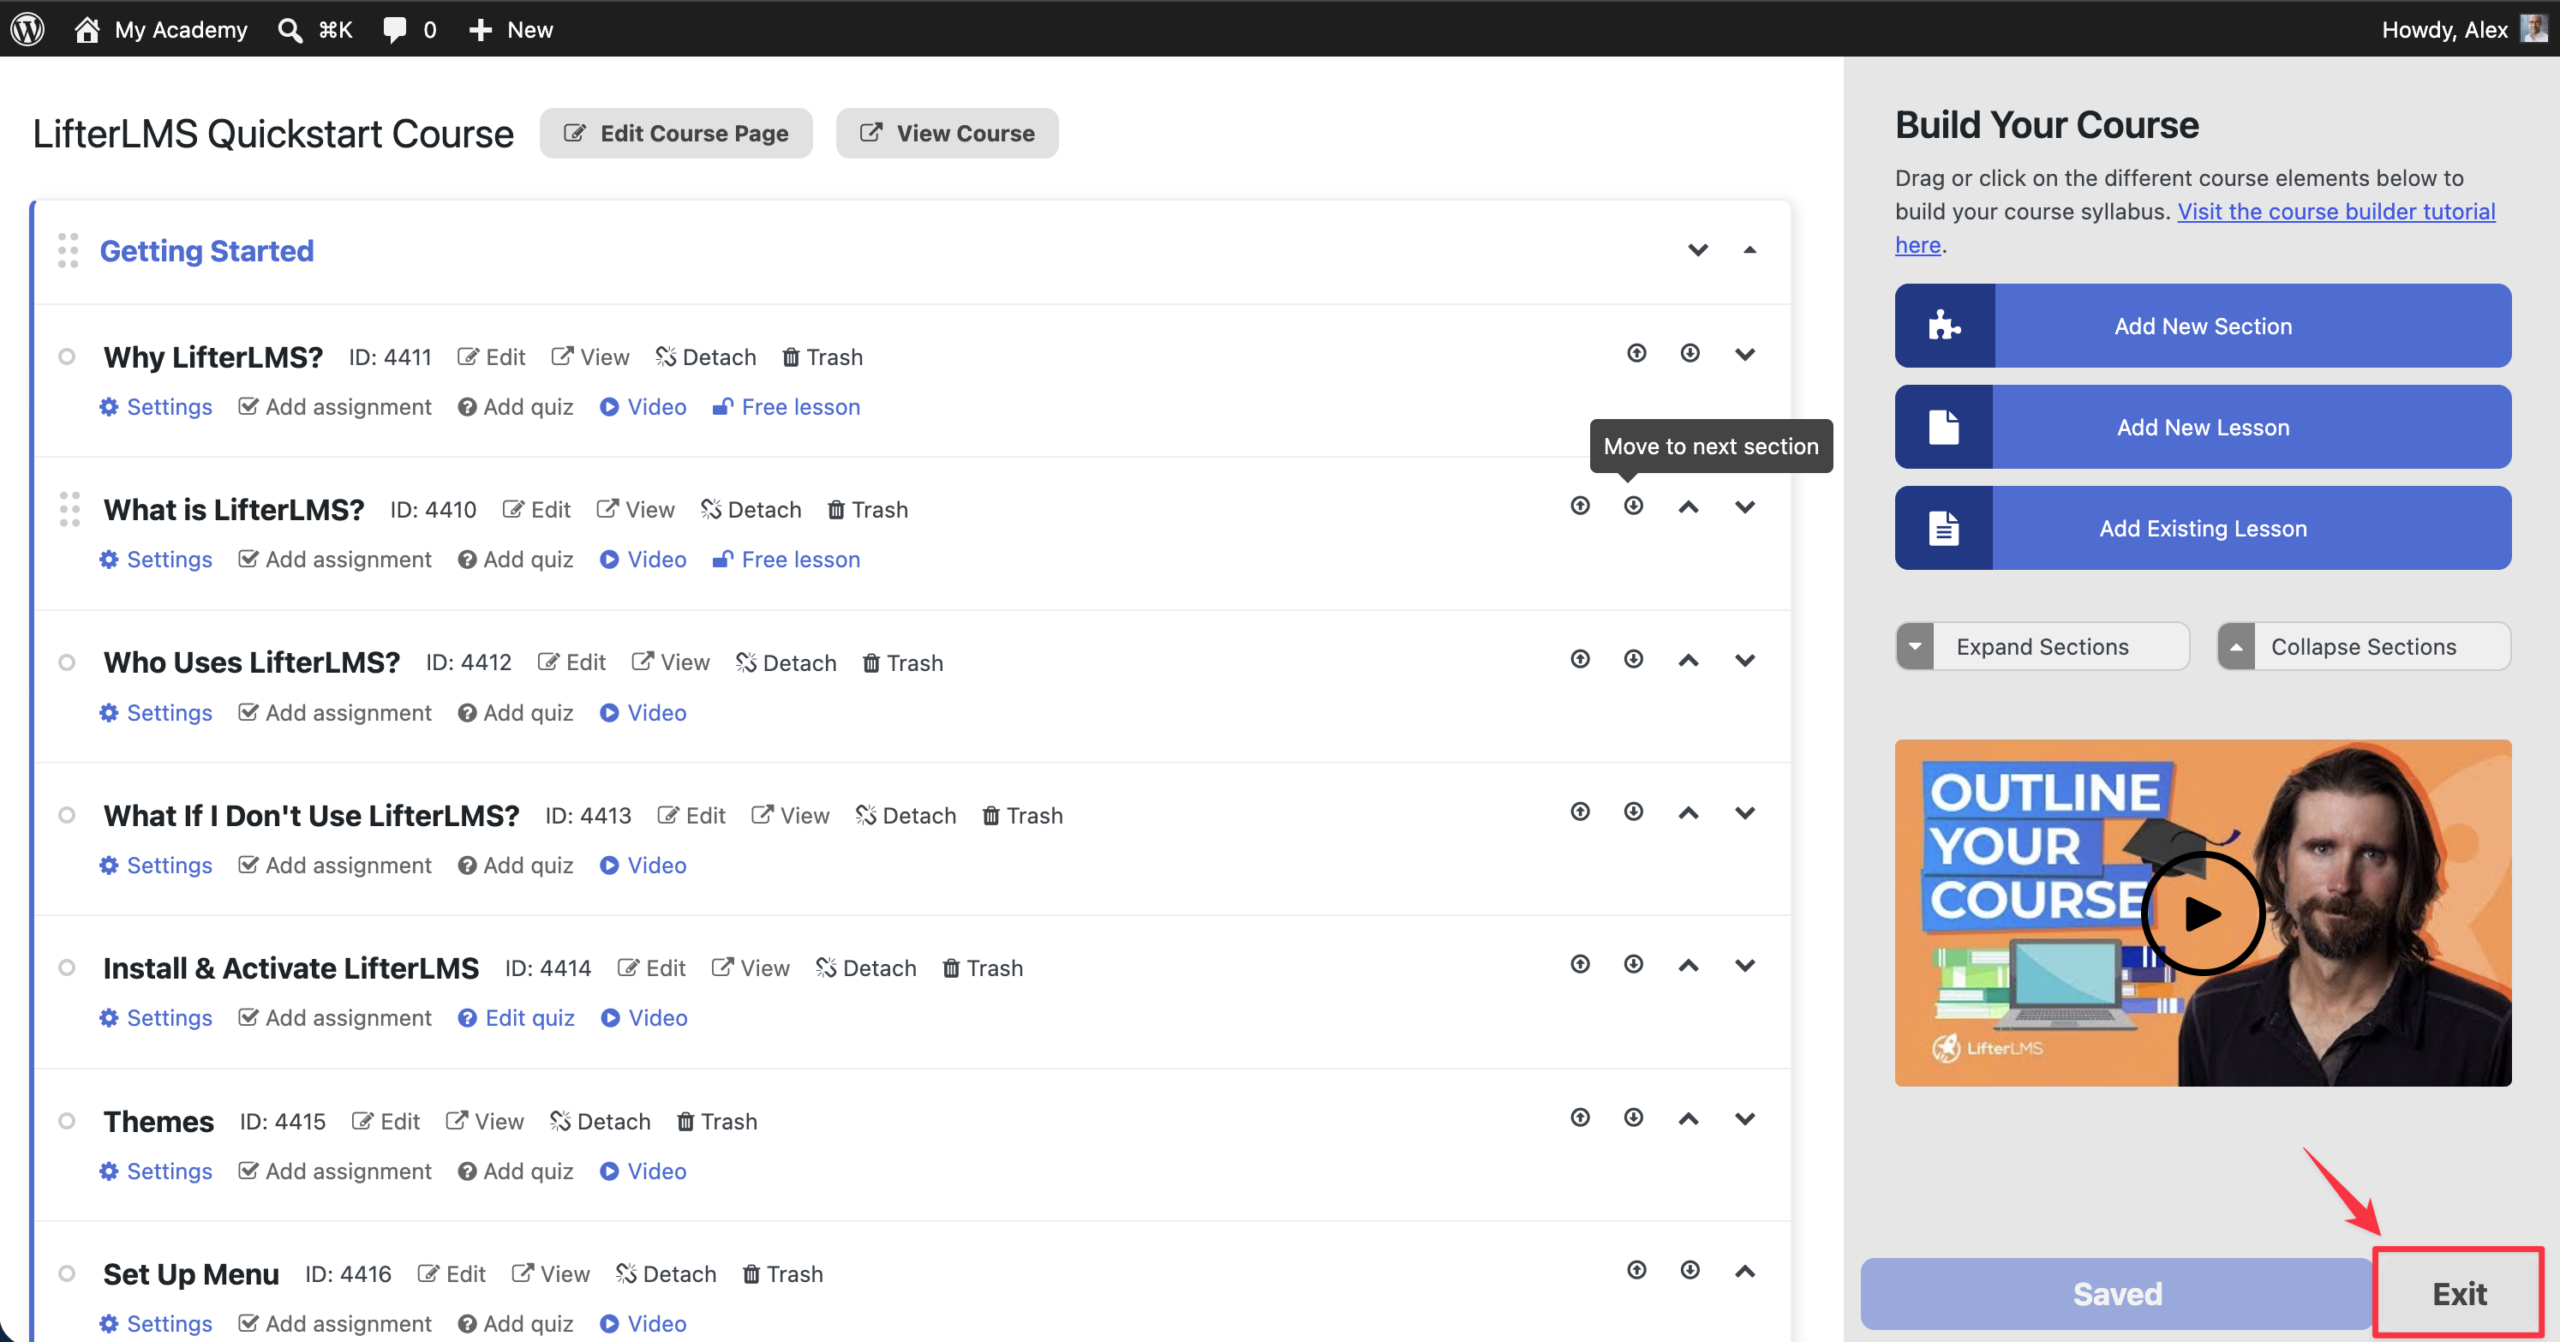Viewport: 2560px width, 1342px height.
Task: Open Video for Themes lesson
Action: [643, 1171]
